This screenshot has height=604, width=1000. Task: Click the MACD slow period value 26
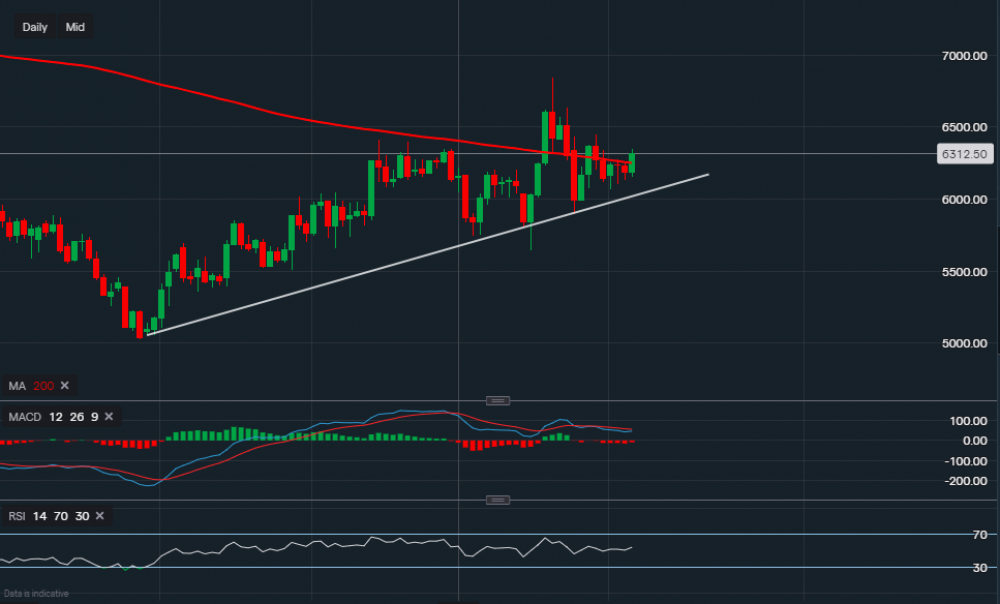pos(75,416)
